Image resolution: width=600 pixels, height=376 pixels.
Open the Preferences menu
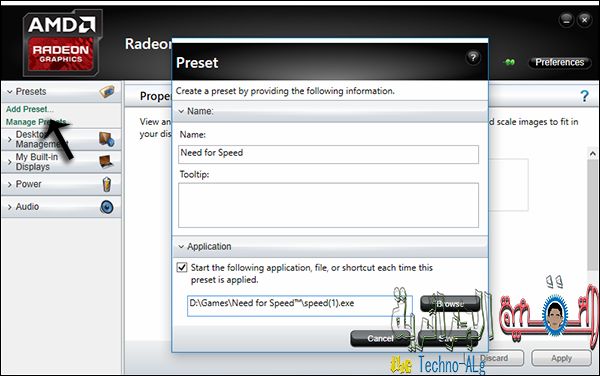pos(560,62)
